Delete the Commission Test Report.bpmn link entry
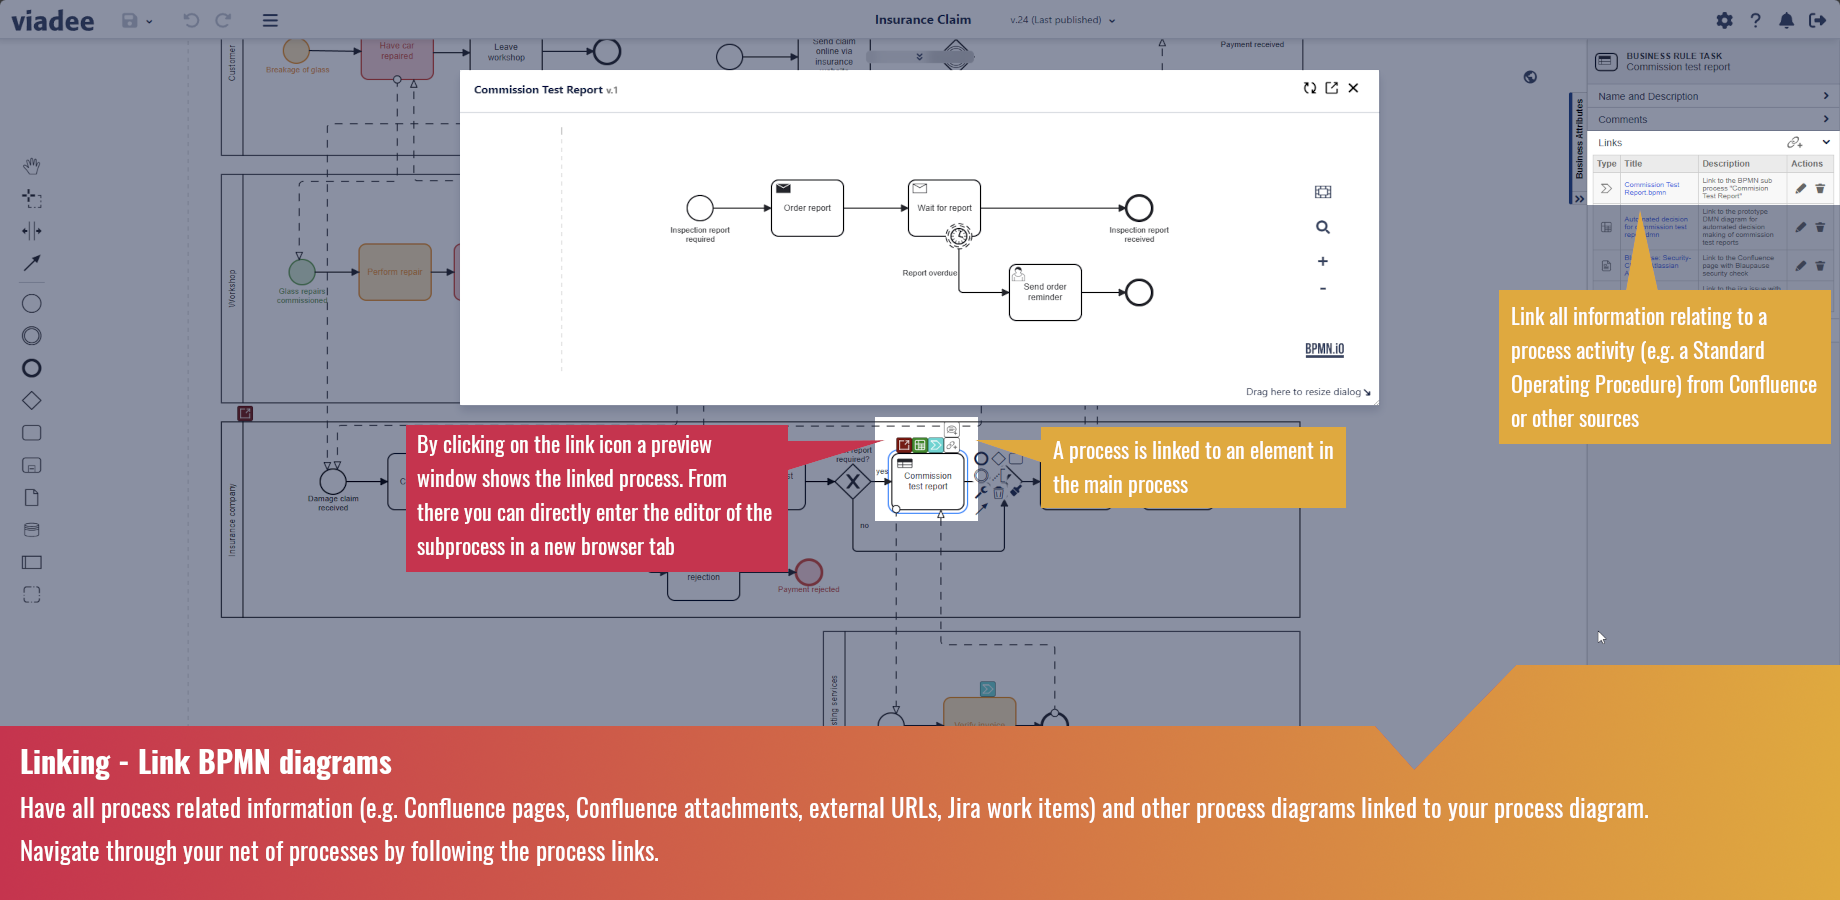1840x900 pixels. tap(1820, 188)
